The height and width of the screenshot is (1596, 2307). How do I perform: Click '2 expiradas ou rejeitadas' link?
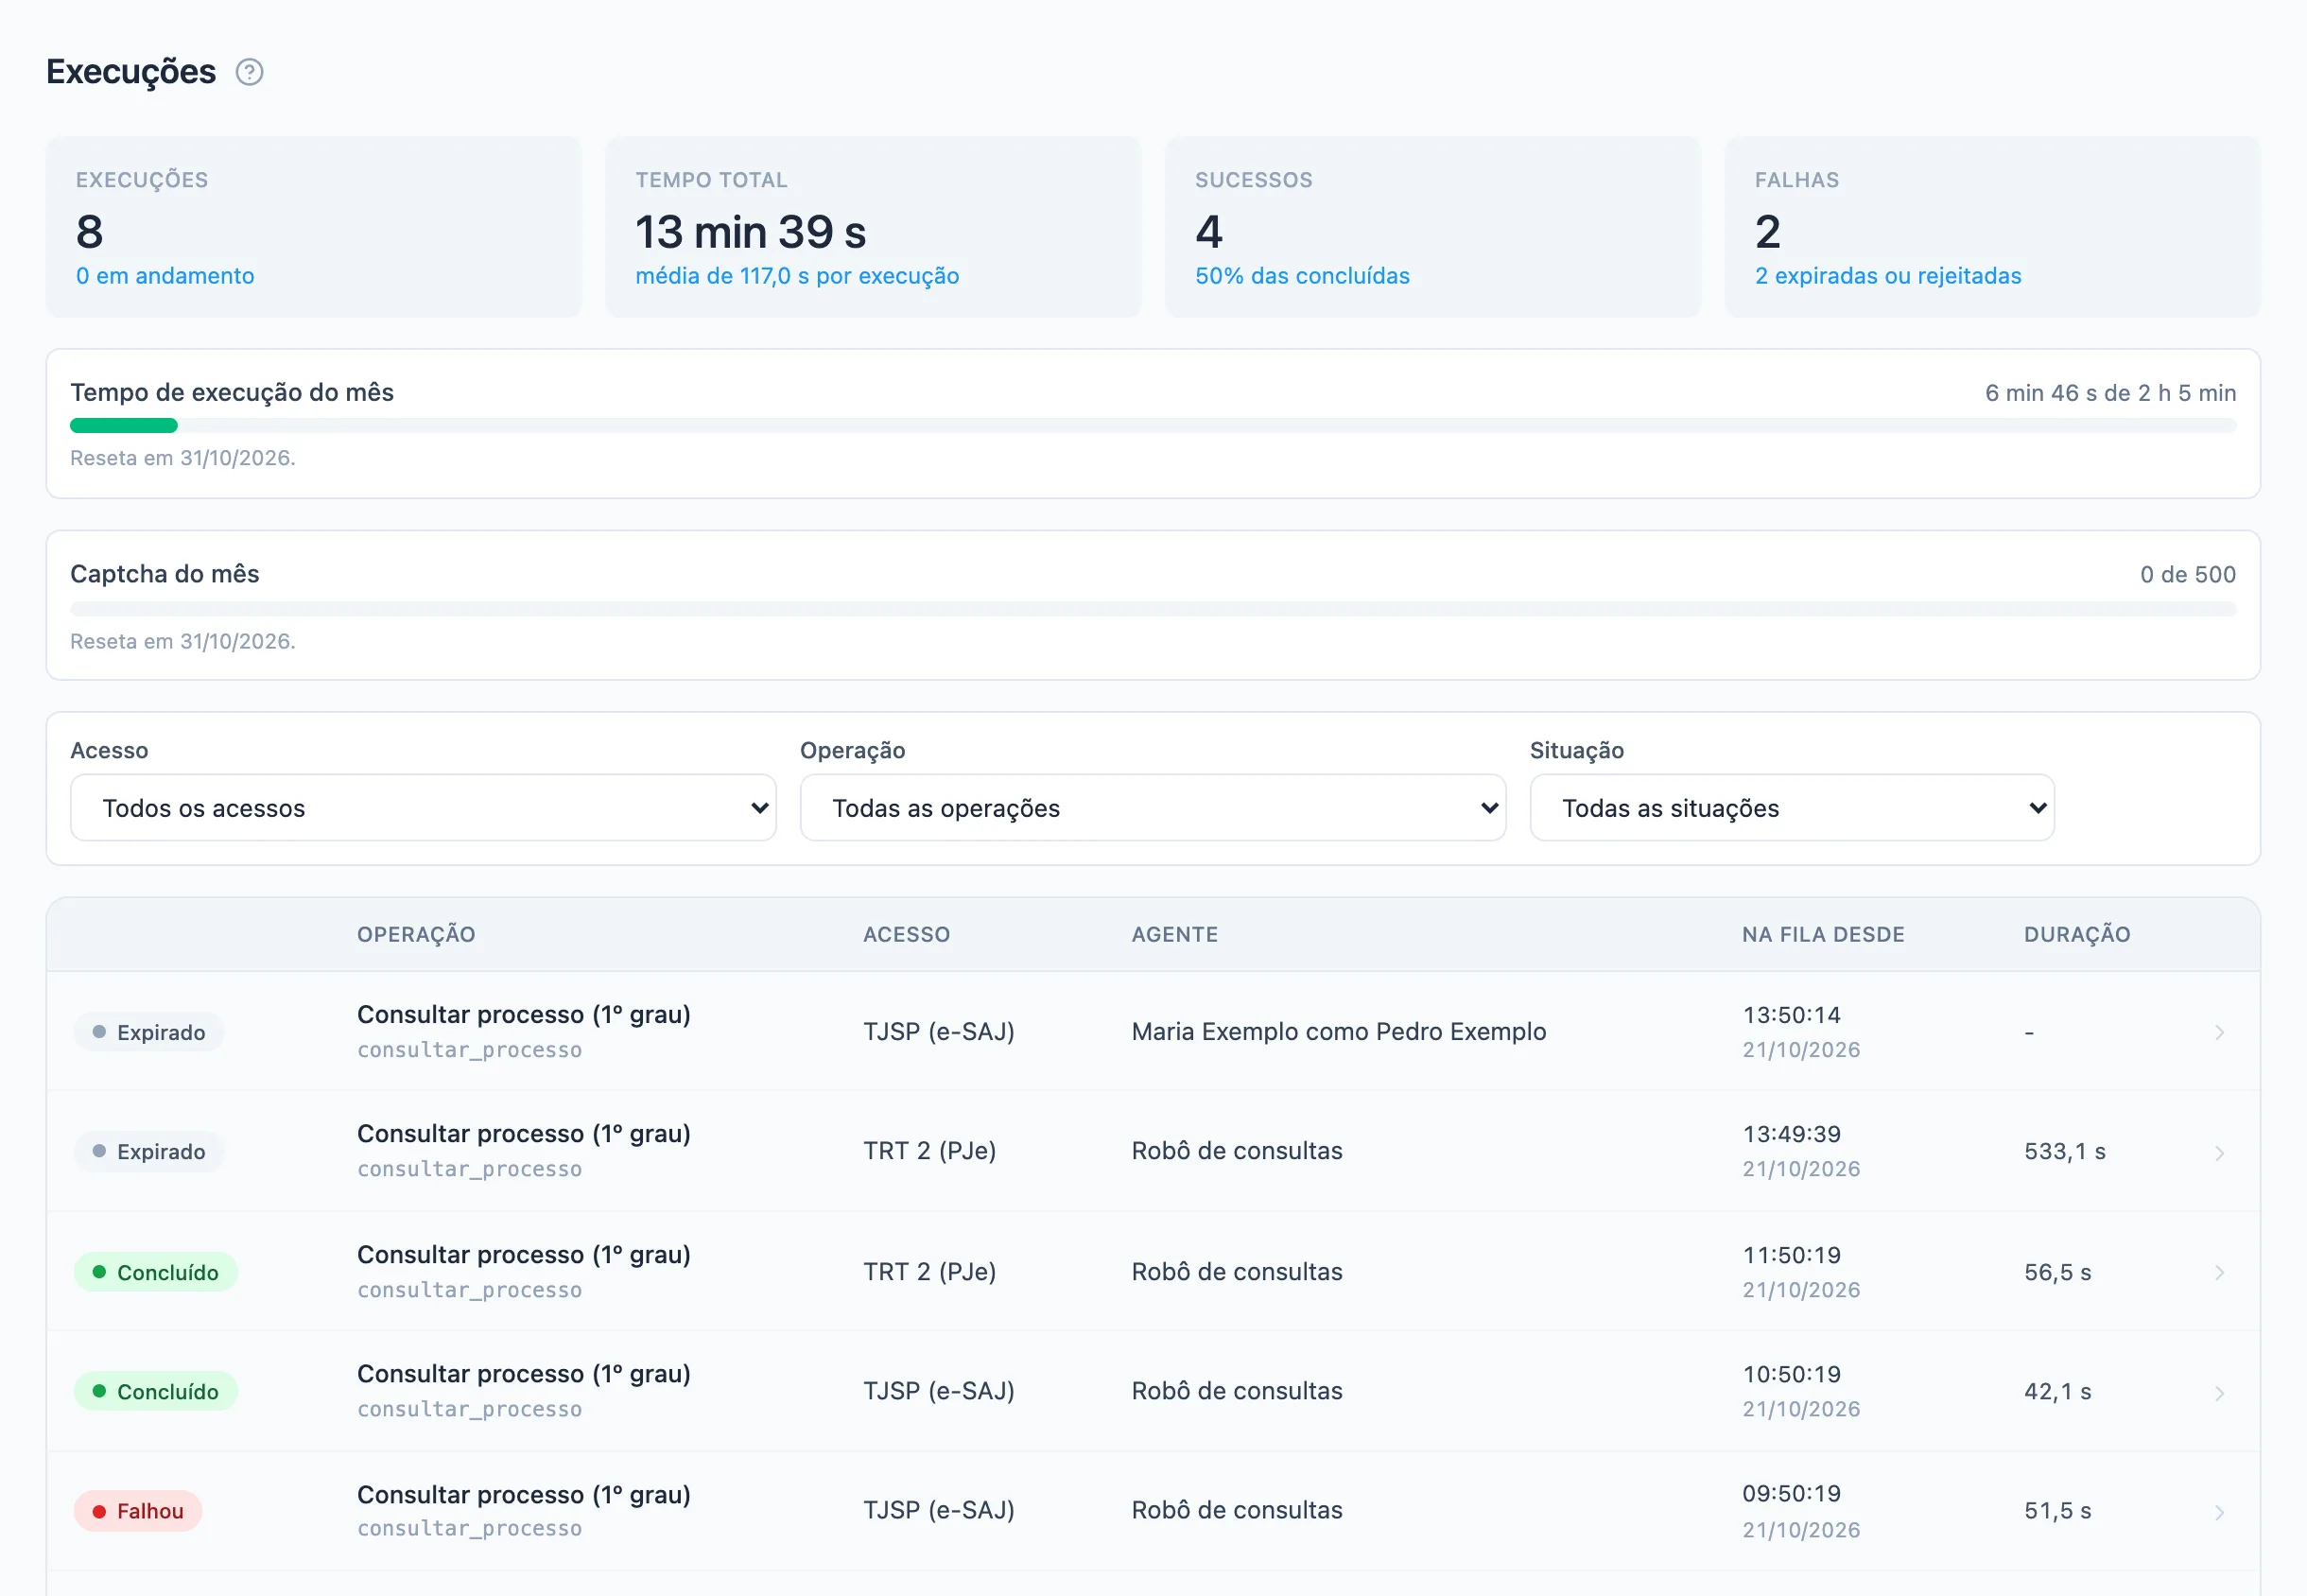[x=1888, y=276]
